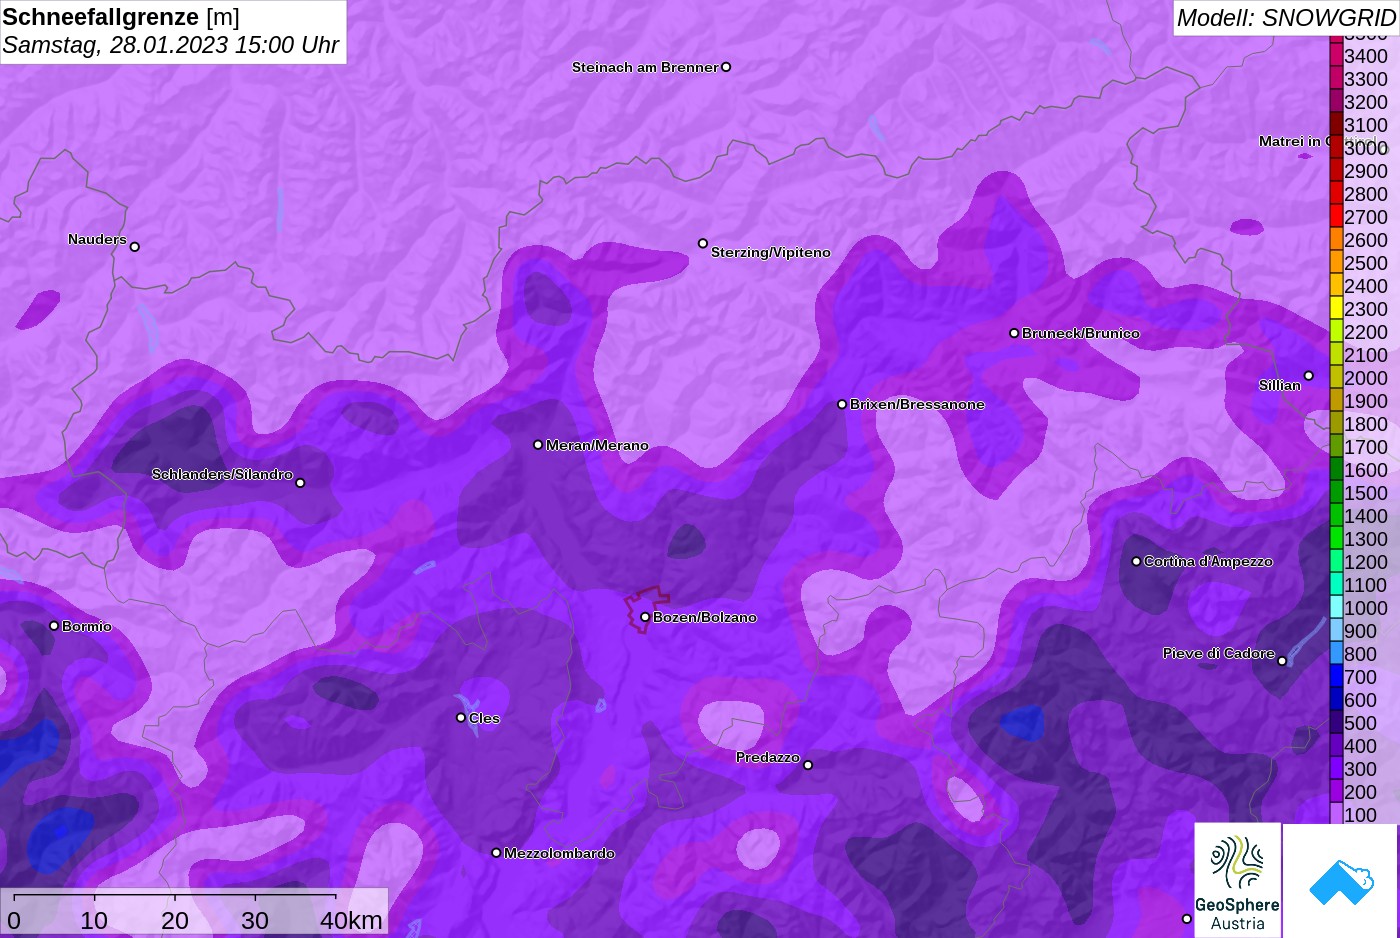Screen dimensions: 1400x938
Task: Click the Matrei in label near legend
Action: [1293, 141]
